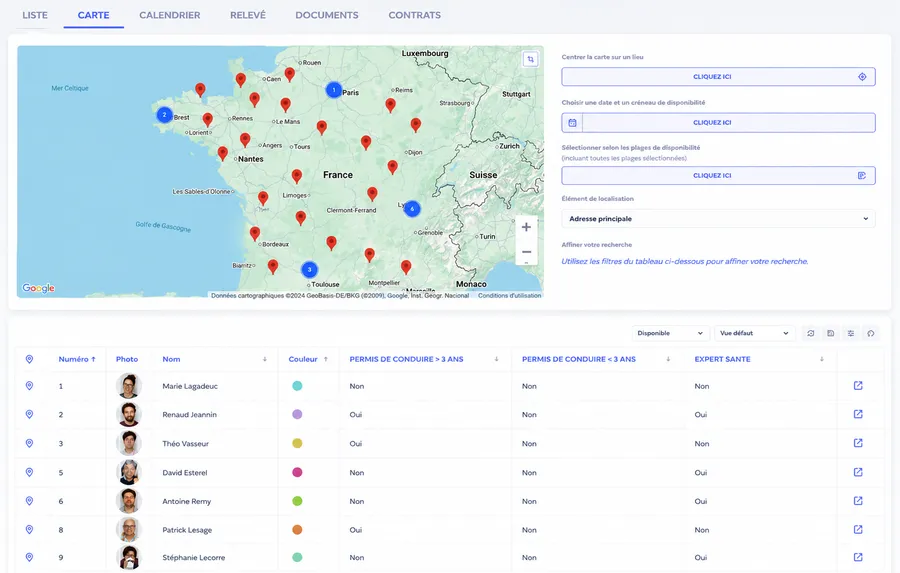The height and width of the screenshot is (573, 900).
Task: Open Stéphanie Lecorre's record via external icon
Action: tap(858, 557)
